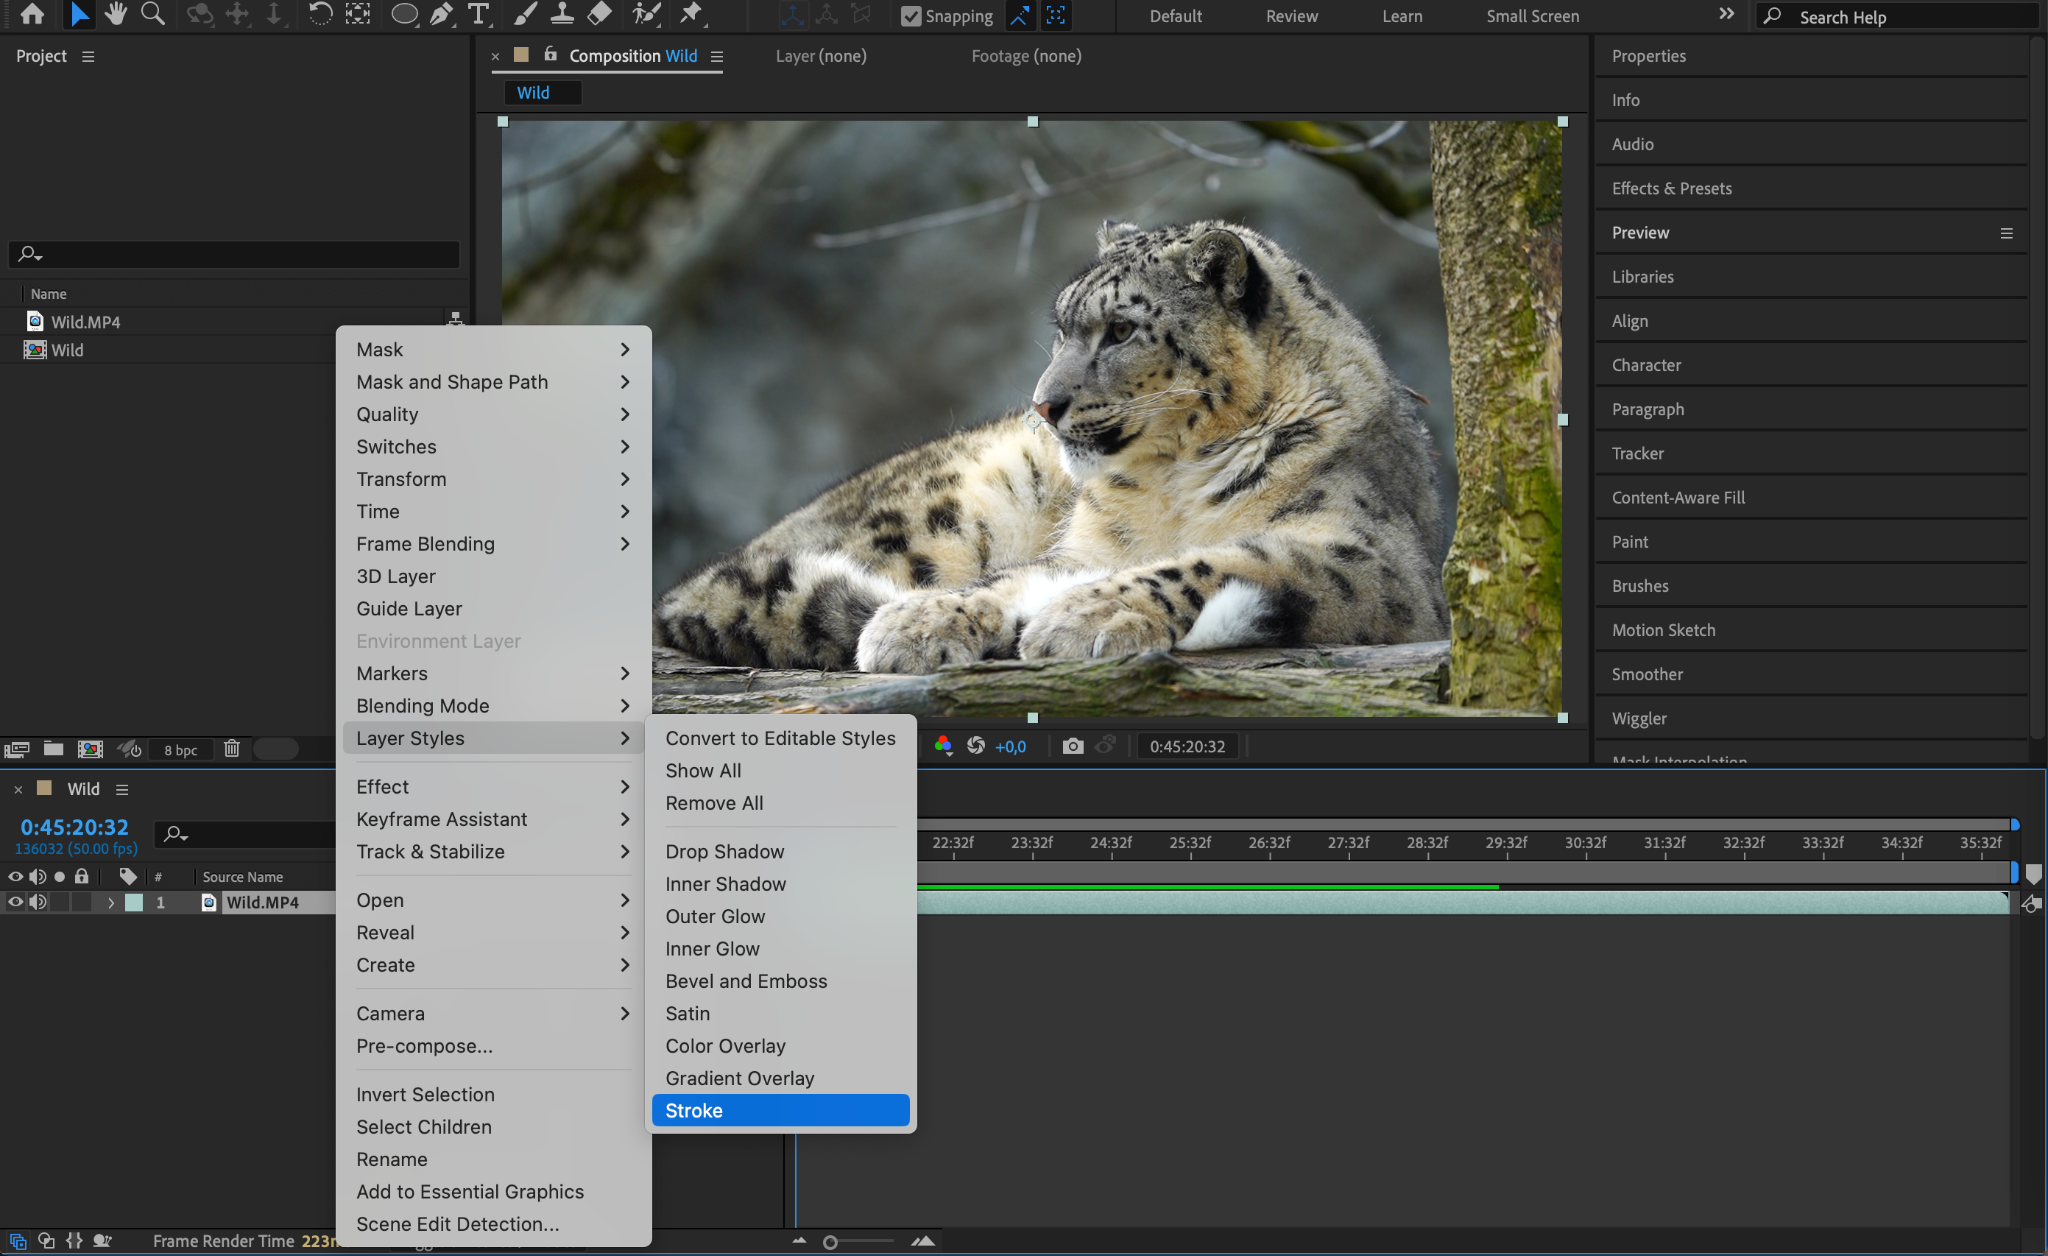Select the Clone Stamp tool
The image size is (2048, 1256).
[x=562, y=14]
